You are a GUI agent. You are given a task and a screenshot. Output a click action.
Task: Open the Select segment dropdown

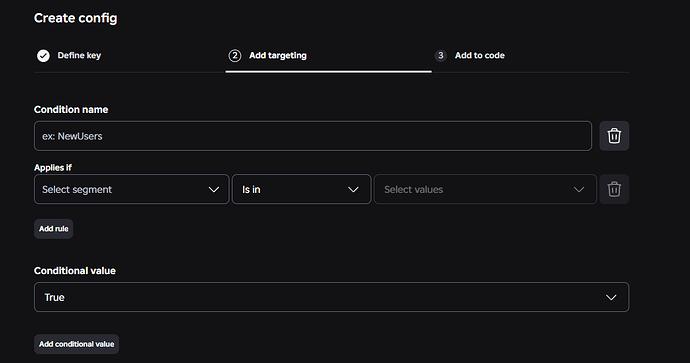click(x=132, y=189)
